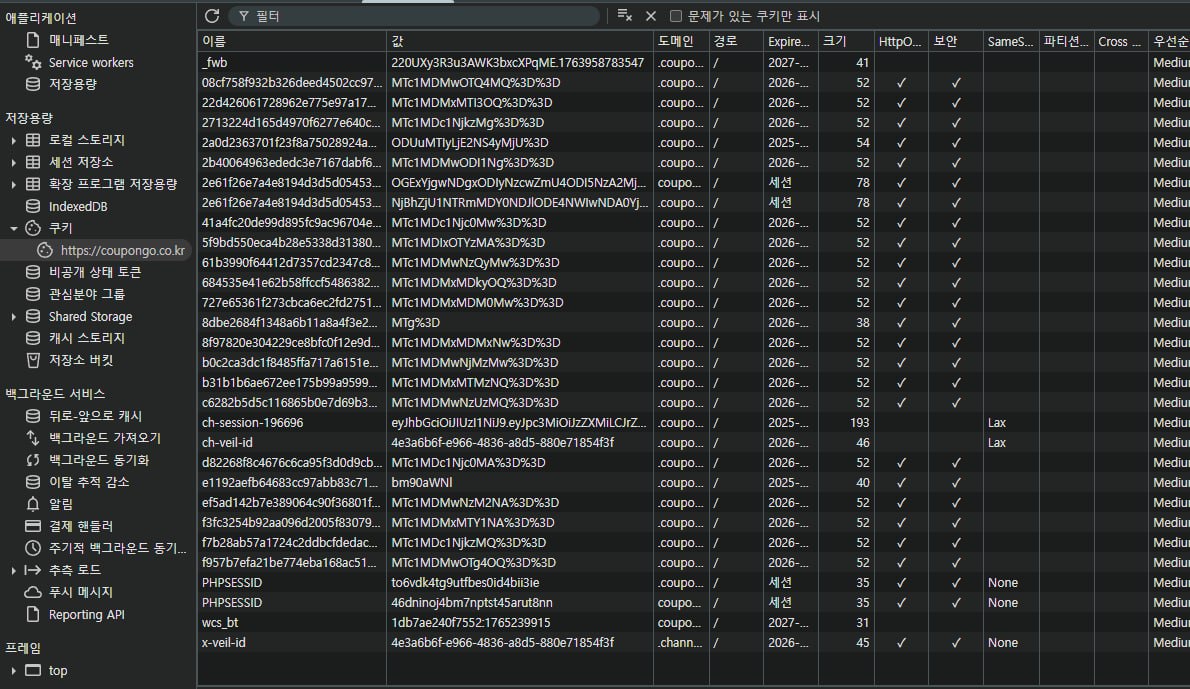Click the refresh cookies icon
Viewport: 1190px width, 689px height.
click(212, 16)
